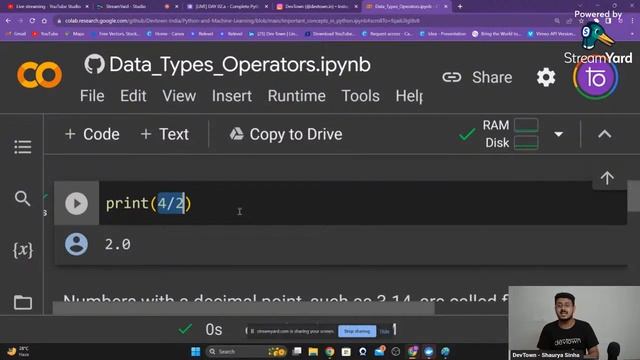Open the Edit menu

(x=133, y=96)
